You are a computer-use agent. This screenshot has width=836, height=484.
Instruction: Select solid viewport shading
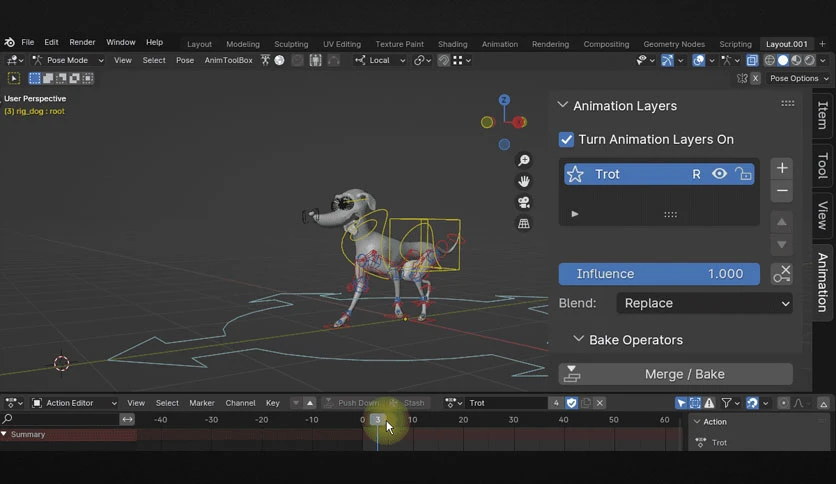pos(783,60)
